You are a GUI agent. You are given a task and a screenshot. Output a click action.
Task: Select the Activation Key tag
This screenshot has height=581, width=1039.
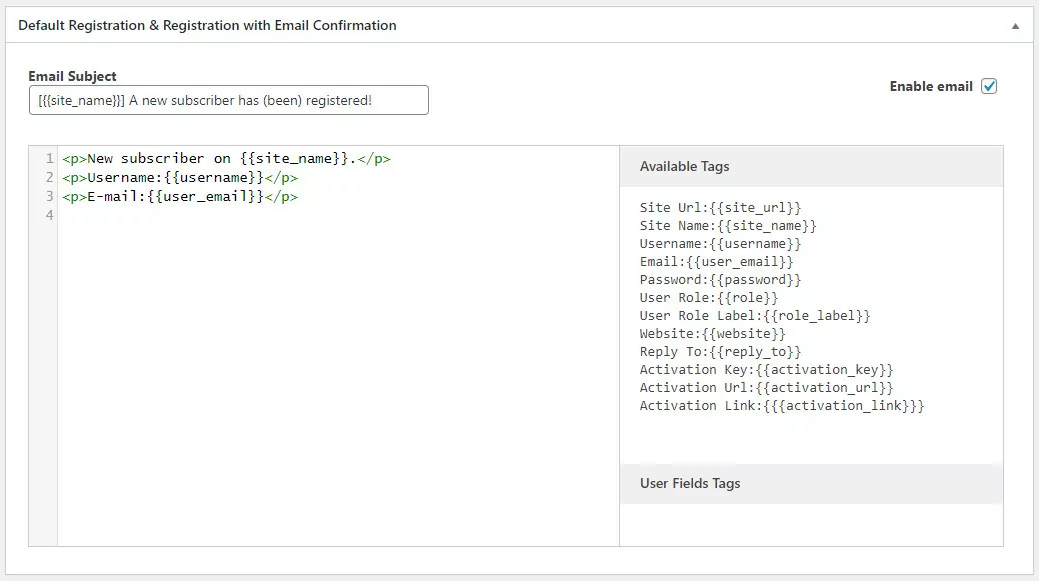[x=766, y=369]
